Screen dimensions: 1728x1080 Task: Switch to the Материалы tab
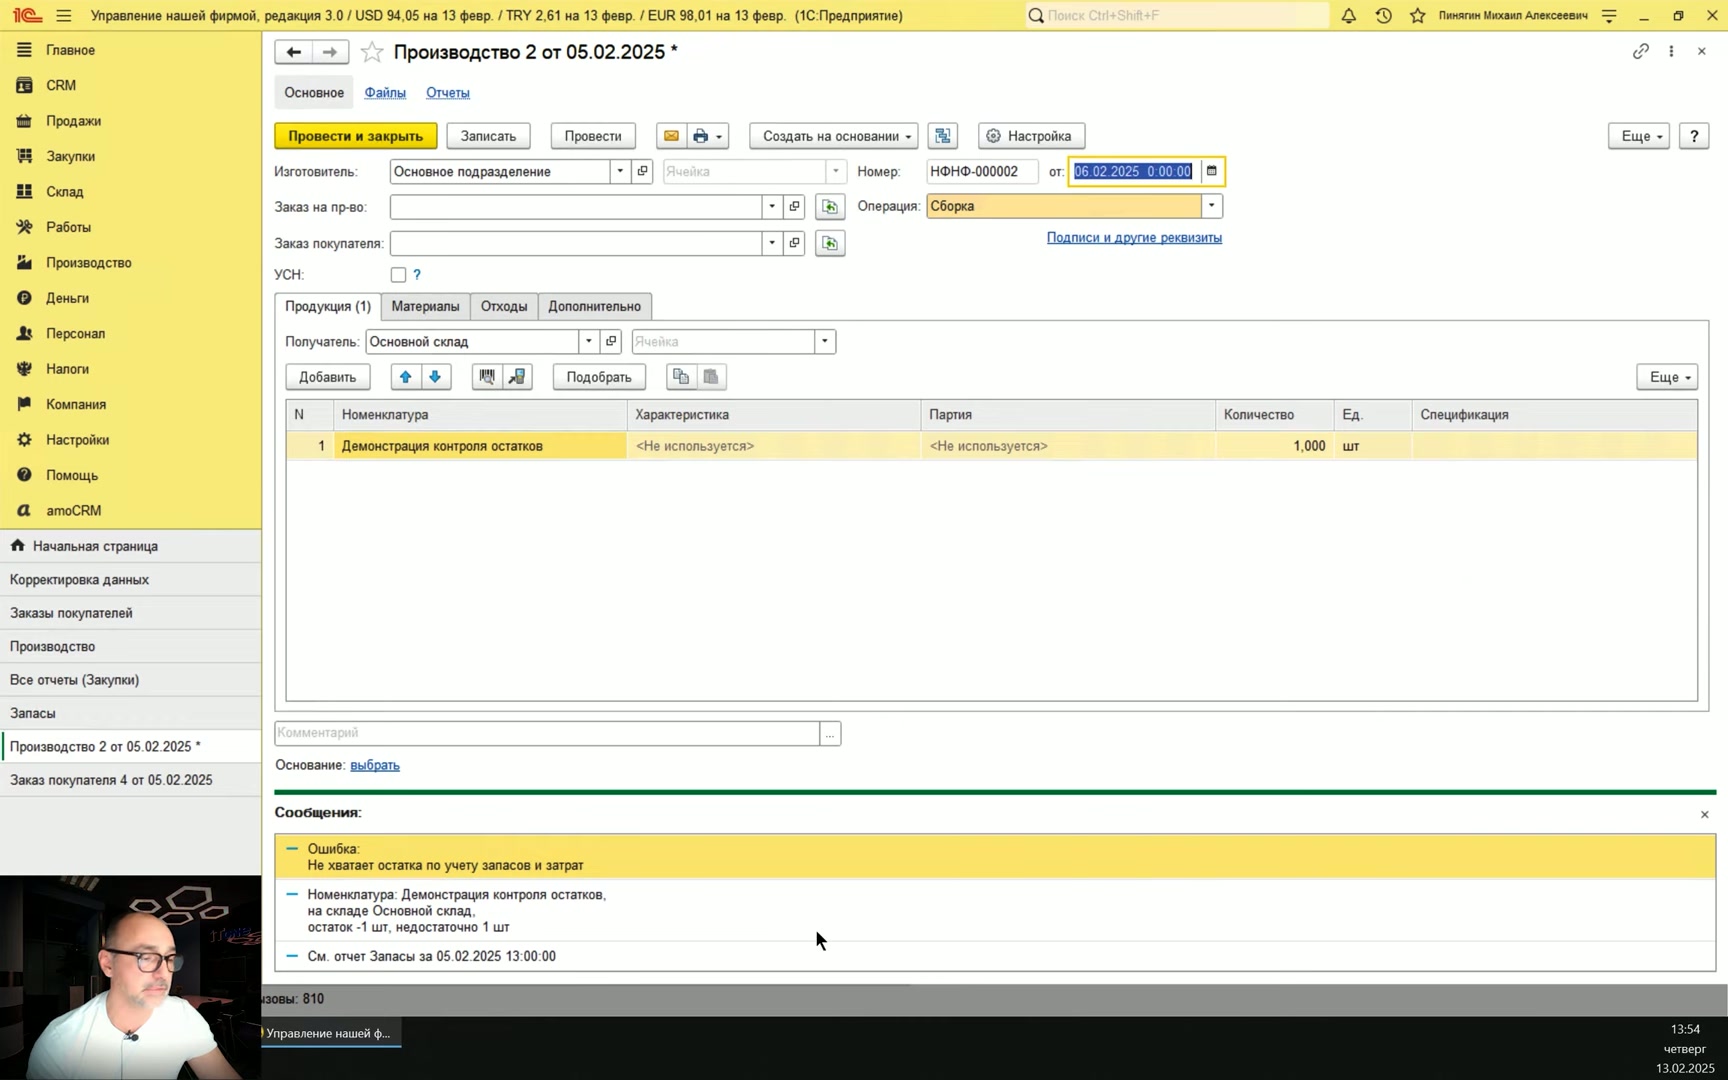(x=425, y=306)
